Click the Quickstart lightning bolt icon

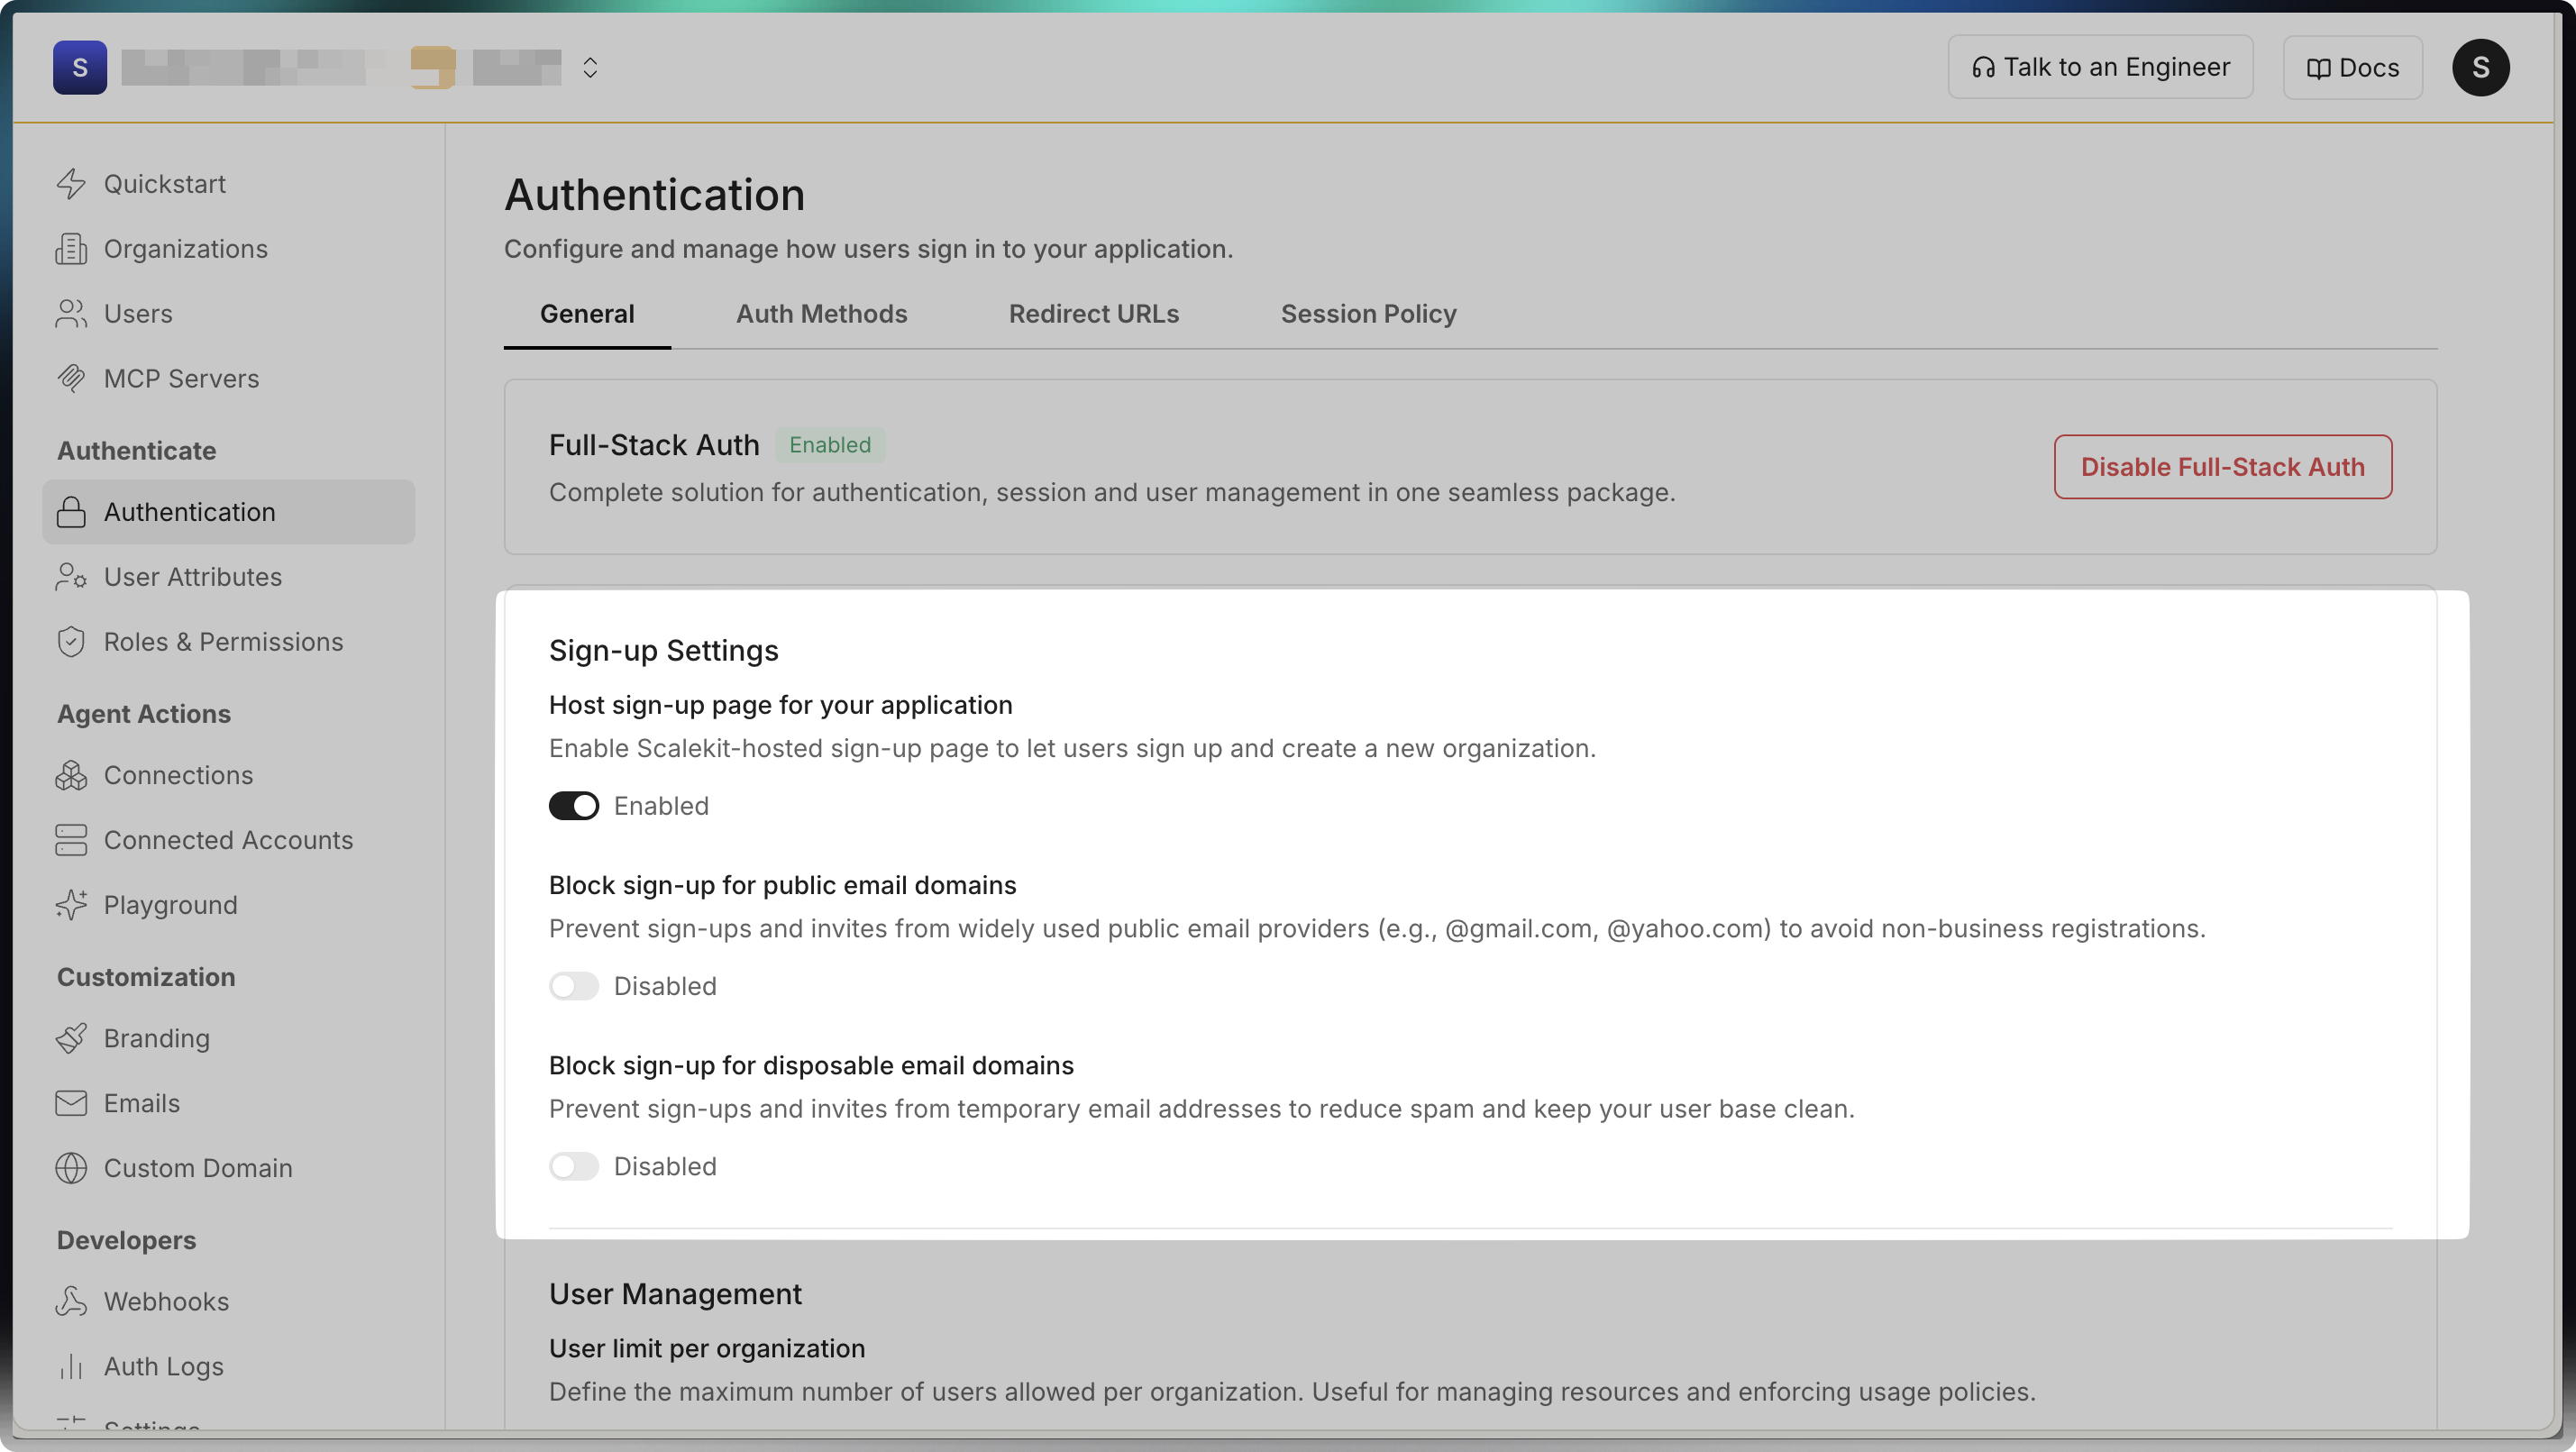point(71,184)
